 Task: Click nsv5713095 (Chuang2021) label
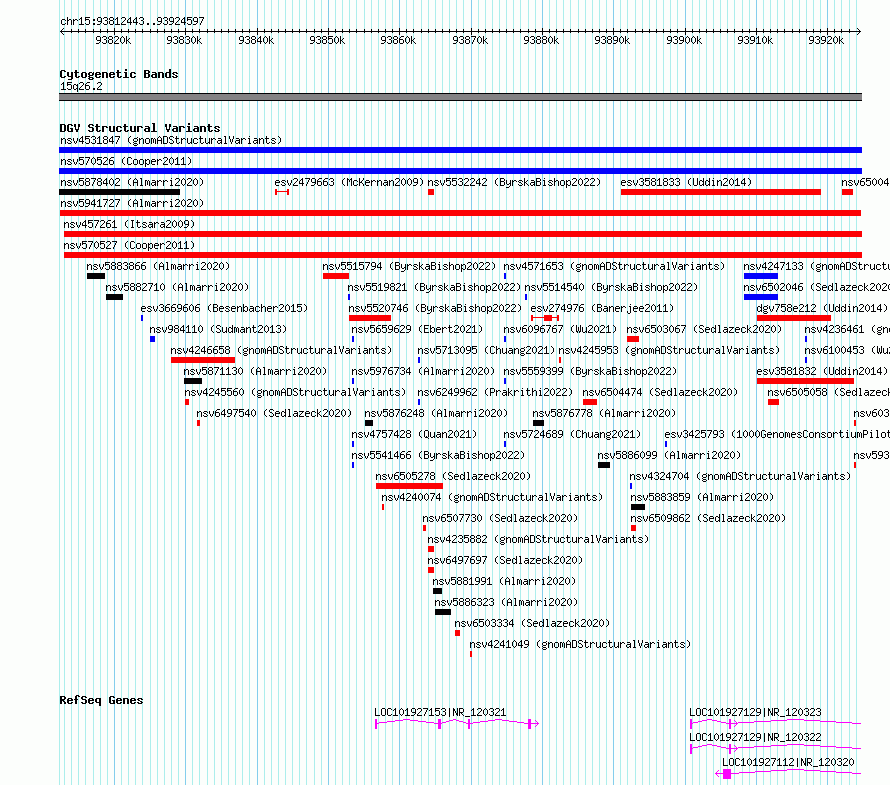coord(486,350)
